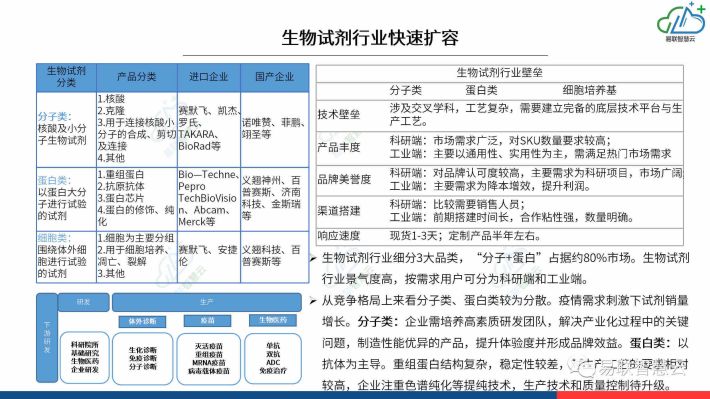Viewport: 710px width, 399px height.
Task: Click the 生物试剂分类 table header cell
Action: pos(66,77)
